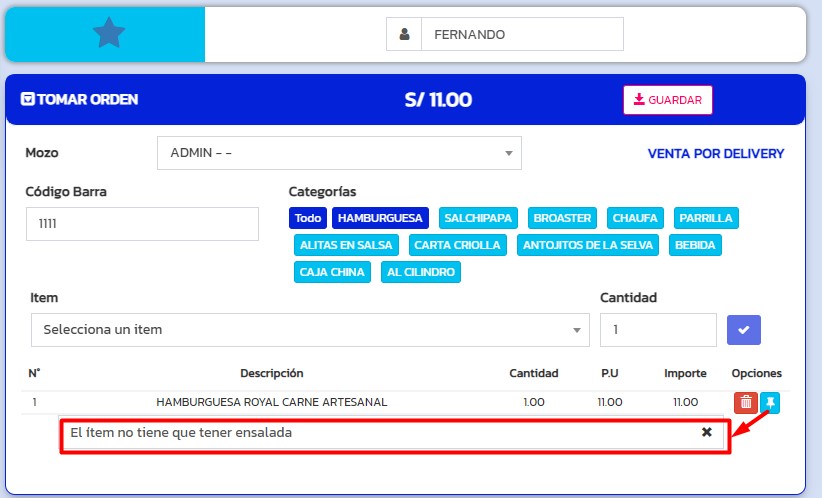Filter by ANTOJITOS DE LA SELVA

(x=589, y=245)
